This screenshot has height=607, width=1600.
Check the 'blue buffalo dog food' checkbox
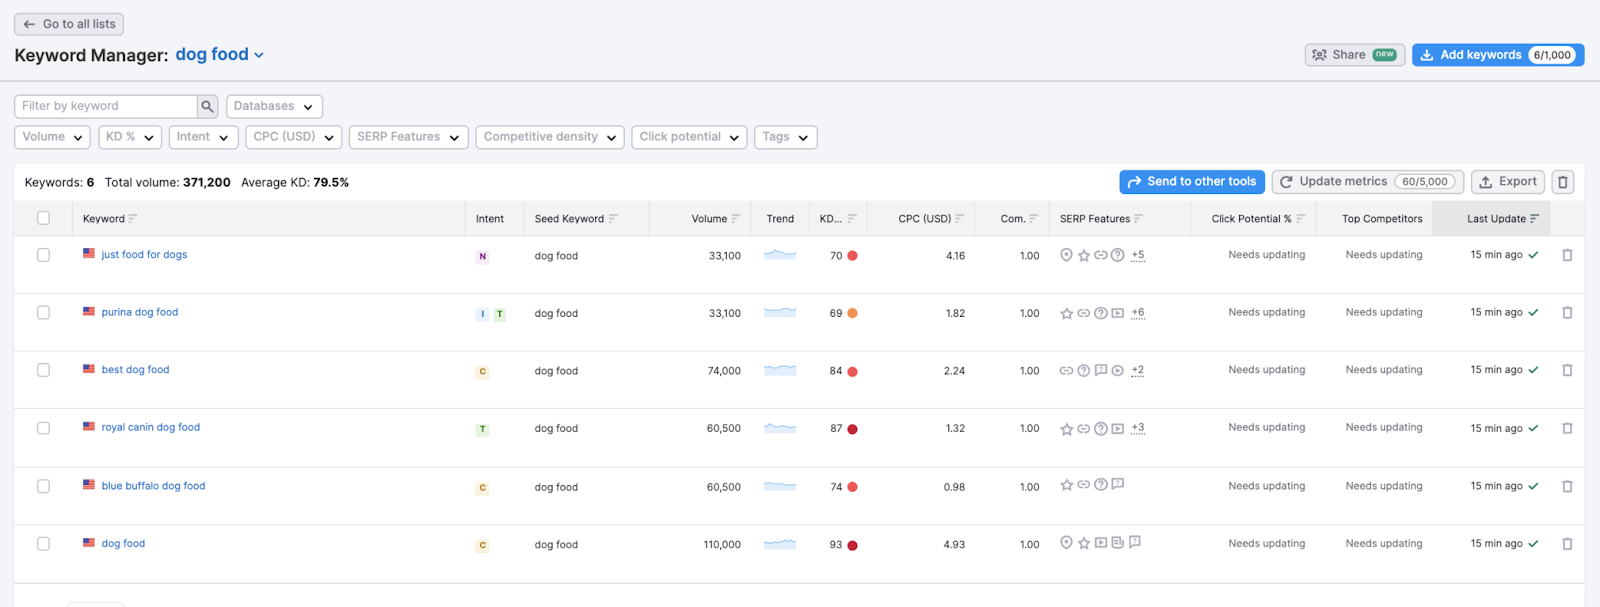click(43, 486)
